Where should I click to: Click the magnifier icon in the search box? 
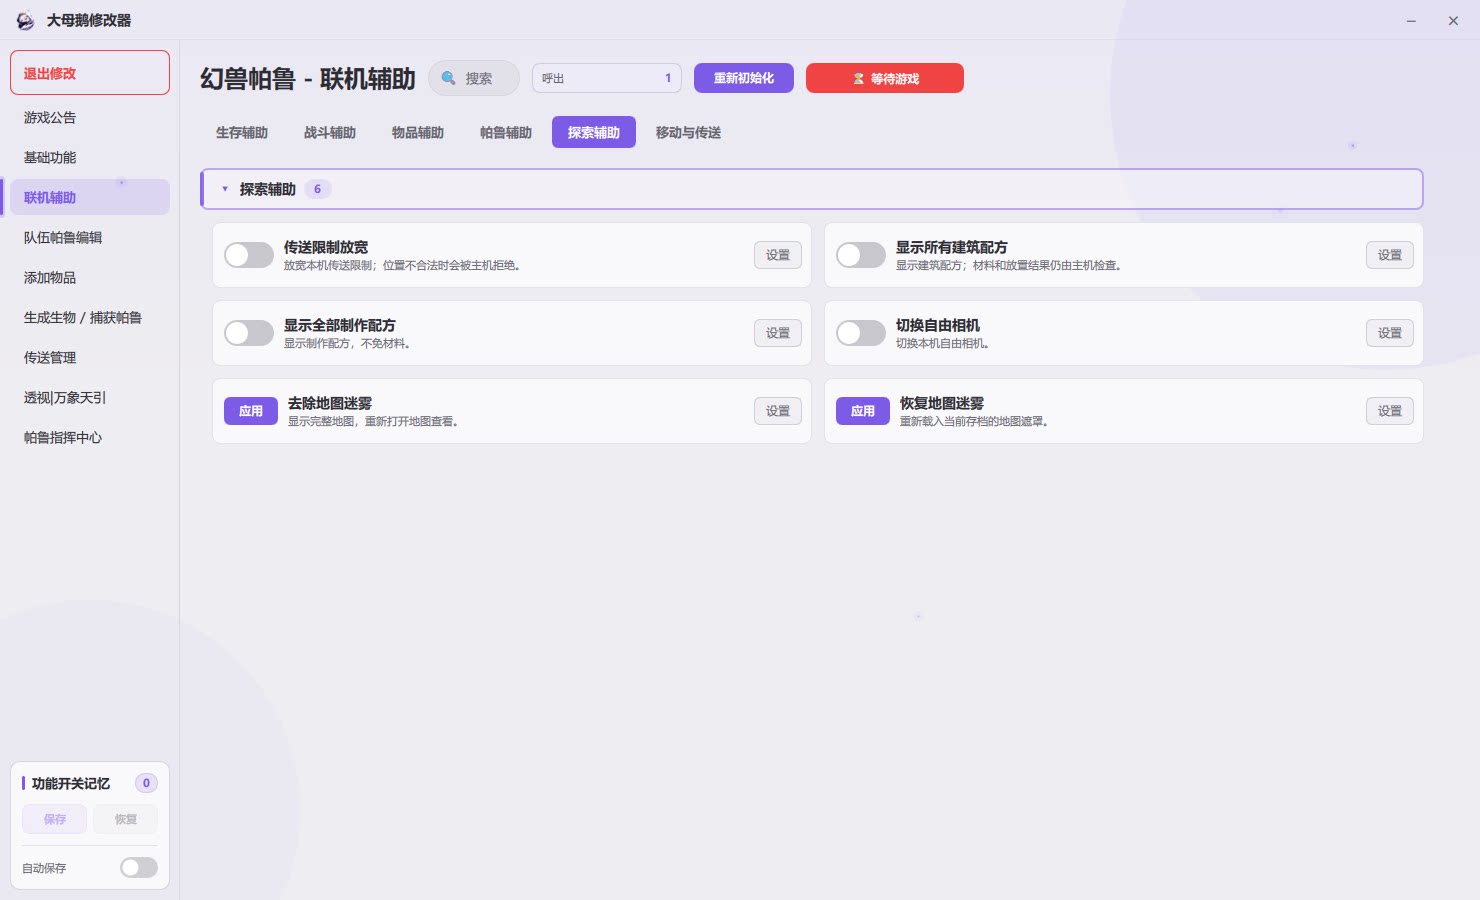click(x=449, y=78)
